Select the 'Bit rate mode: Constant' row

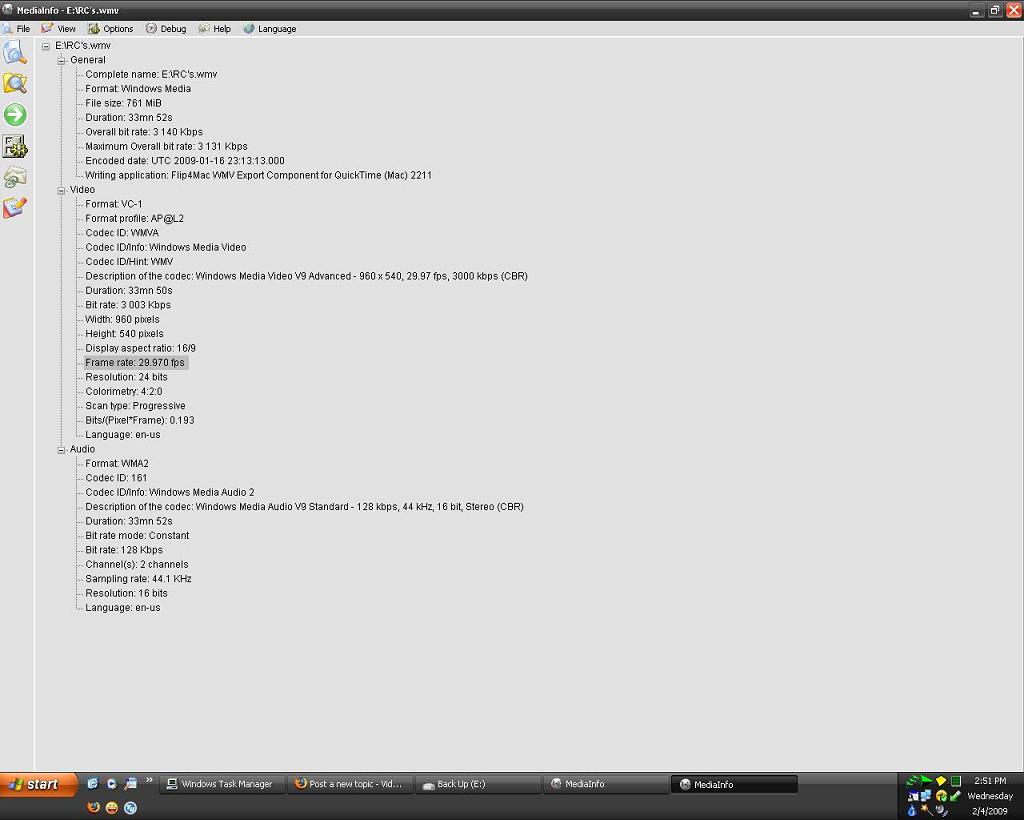[137, 535]
